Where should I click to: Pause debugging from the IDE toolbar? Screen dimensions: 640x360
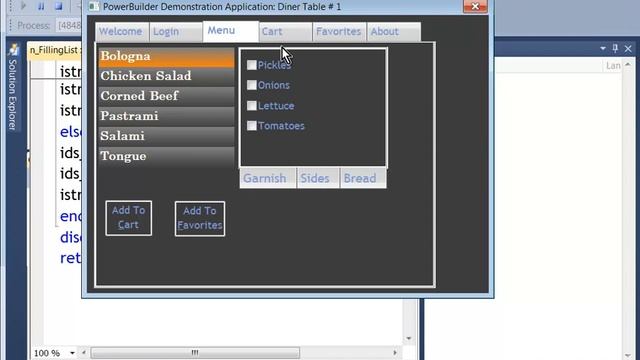point(41,6)
